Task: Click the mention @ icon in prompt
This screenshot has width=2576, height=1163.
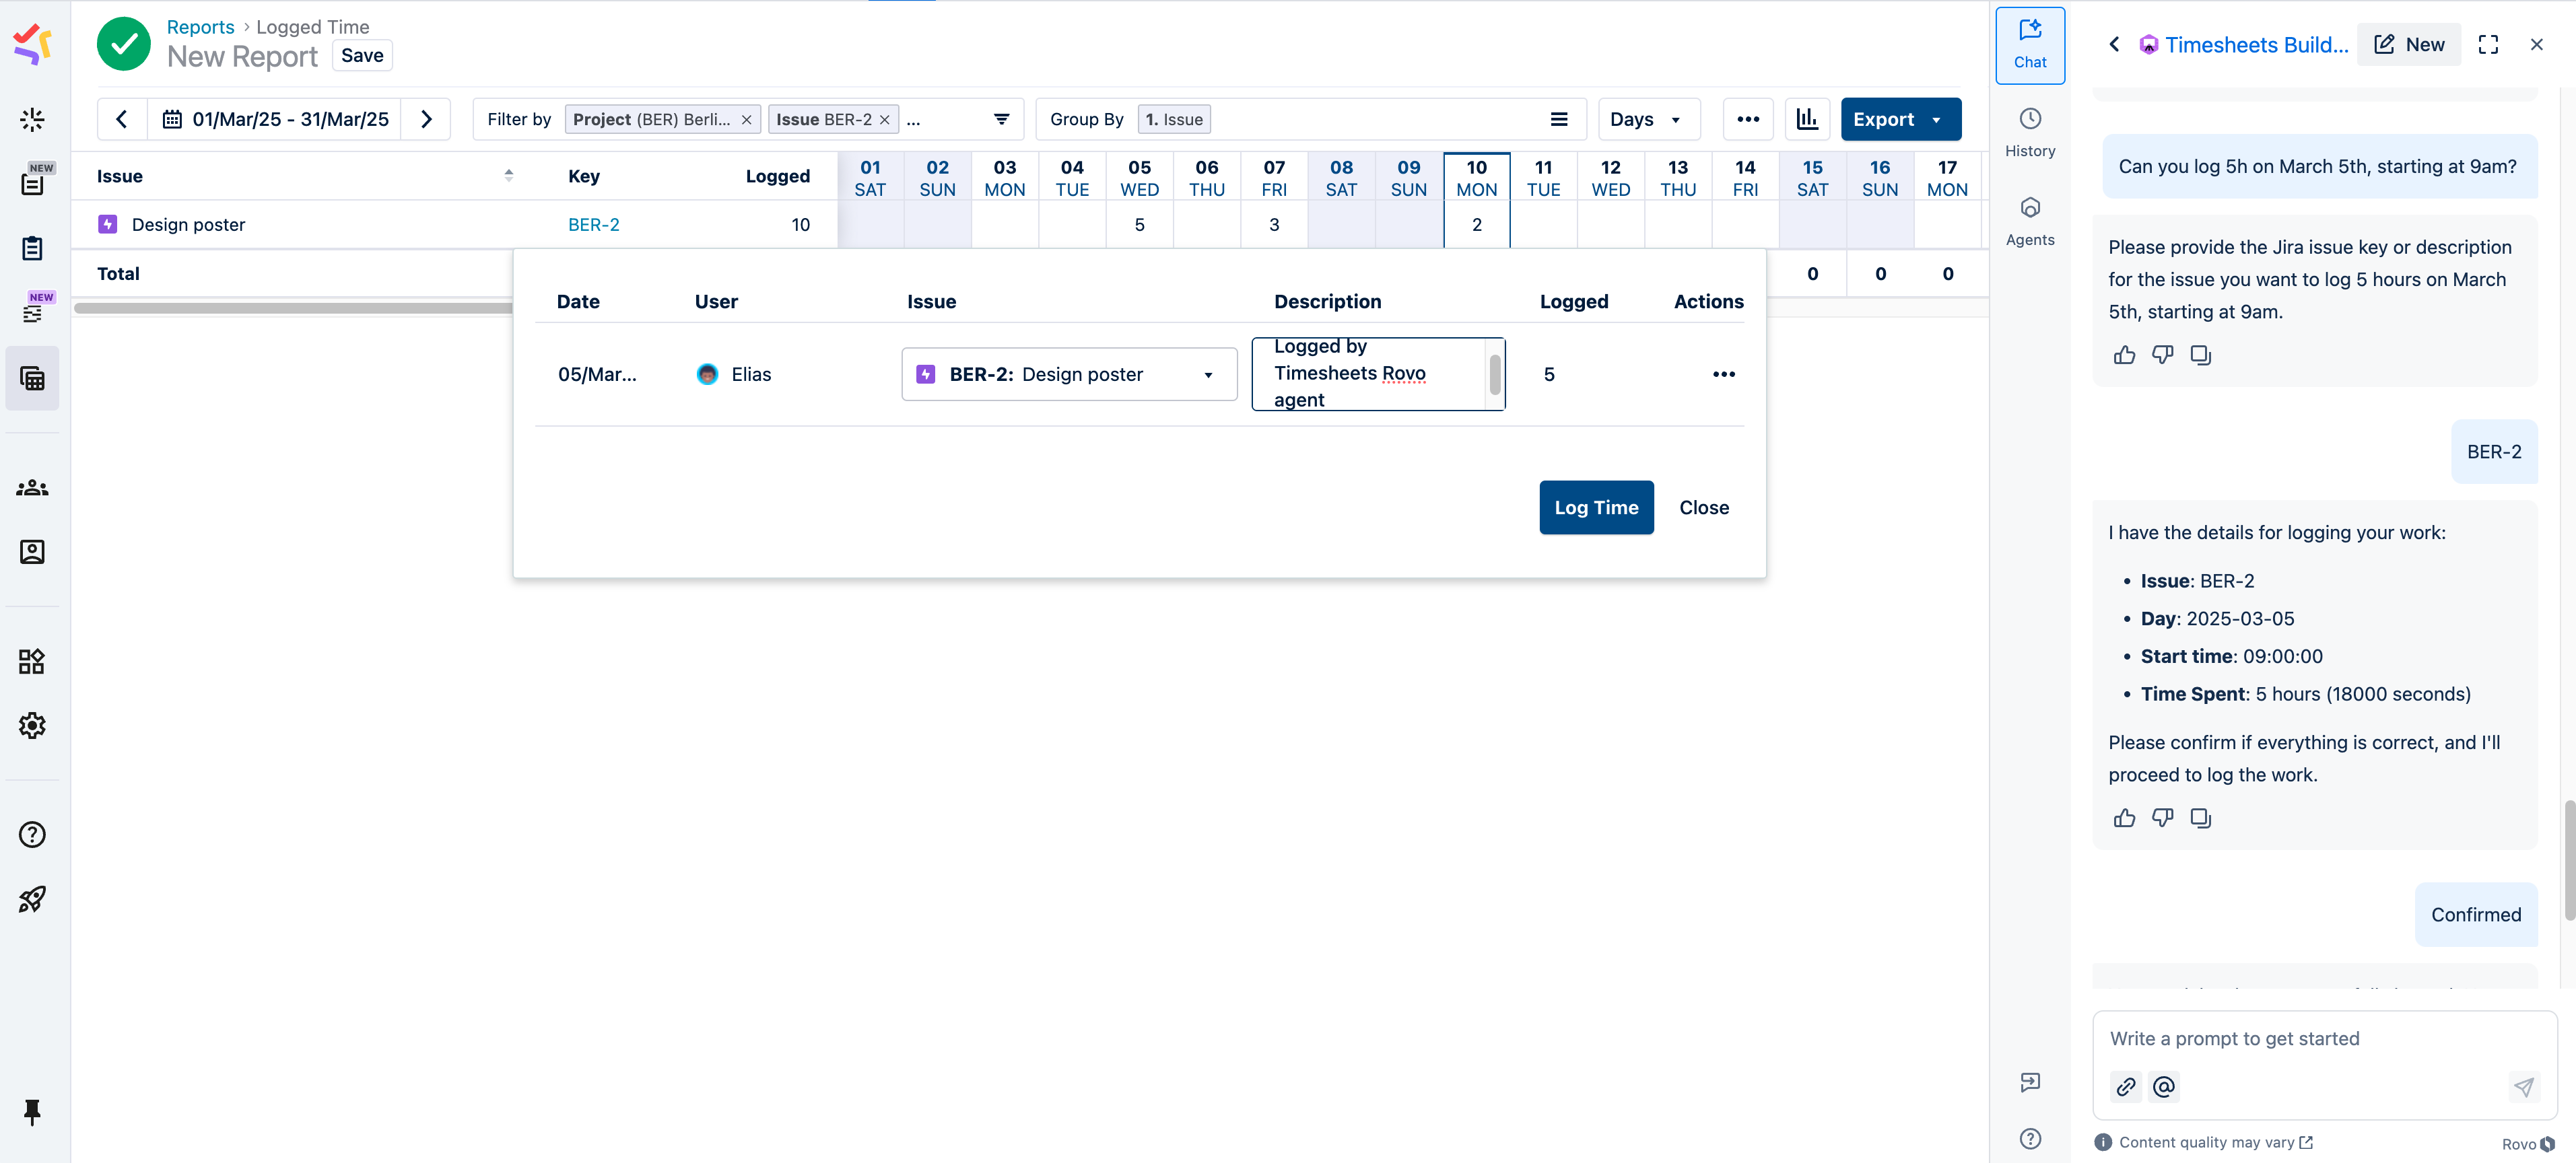Action: tap(2163, 1087)
